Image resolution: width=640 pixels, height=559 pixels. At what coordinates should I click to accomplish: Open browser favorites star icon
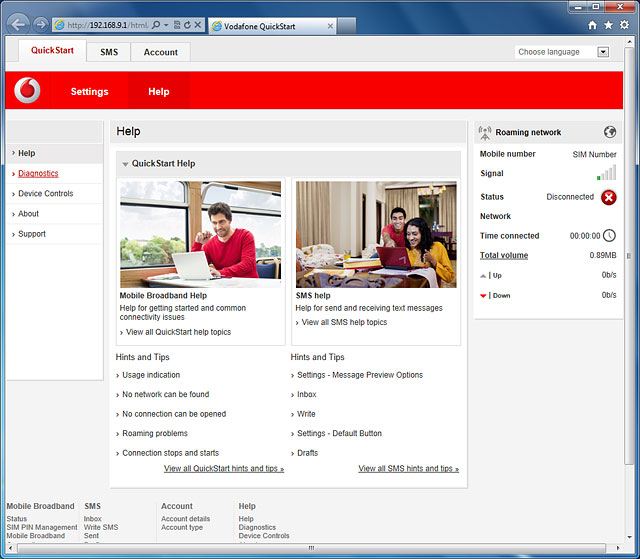tap(609, 24)
